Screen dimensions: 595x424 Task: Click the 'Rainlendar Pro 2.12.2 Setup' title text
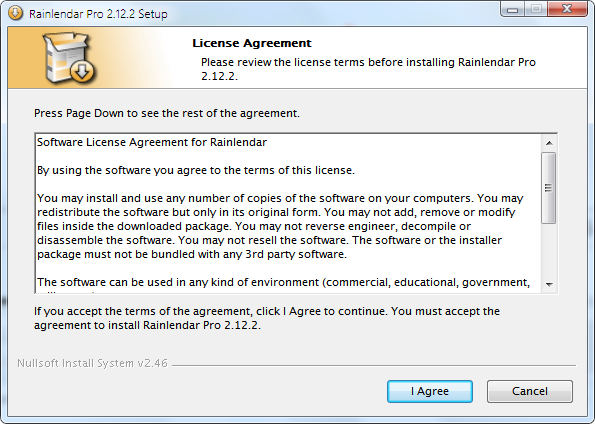tap(98, 14)
